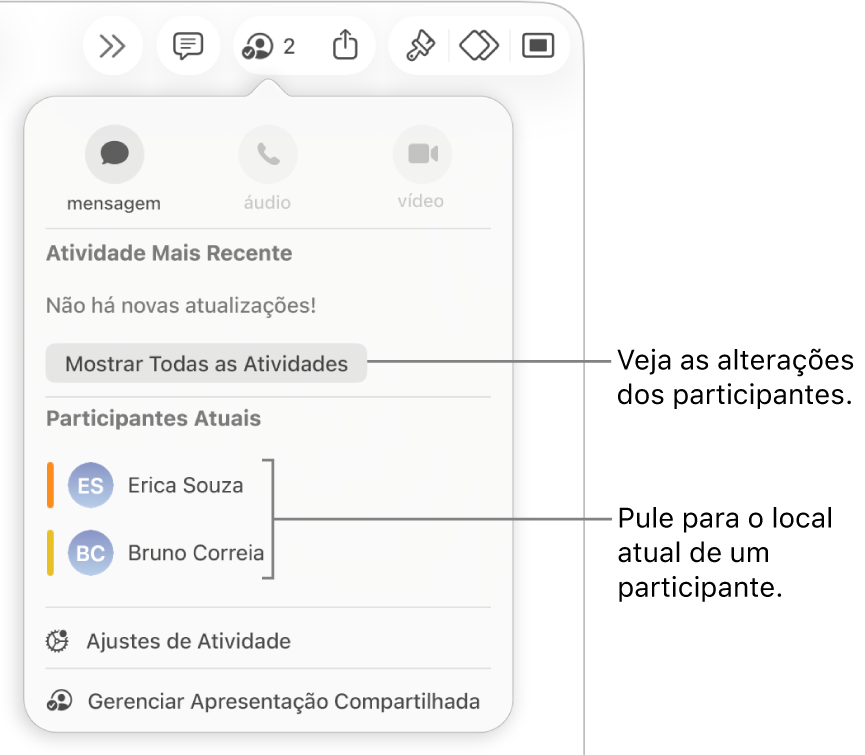The height and width of the screenshot is (755, 865).
Task: Expand the toolbar overflow double-chevron
Action: pyautogui.click(x=112, y=46)
